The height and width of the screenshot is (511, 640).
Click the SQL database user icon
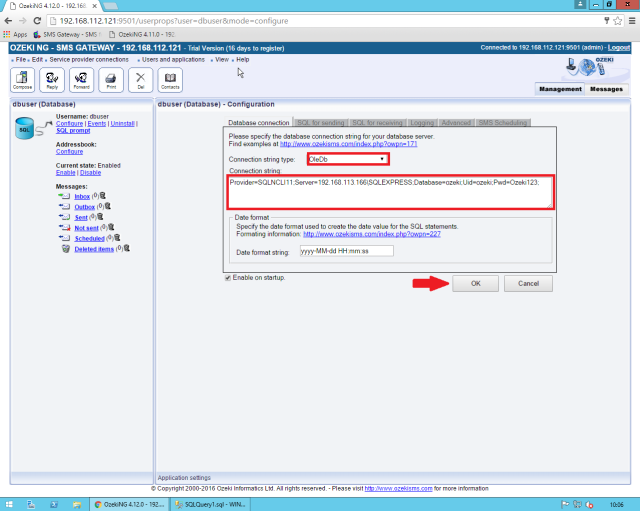24,128
